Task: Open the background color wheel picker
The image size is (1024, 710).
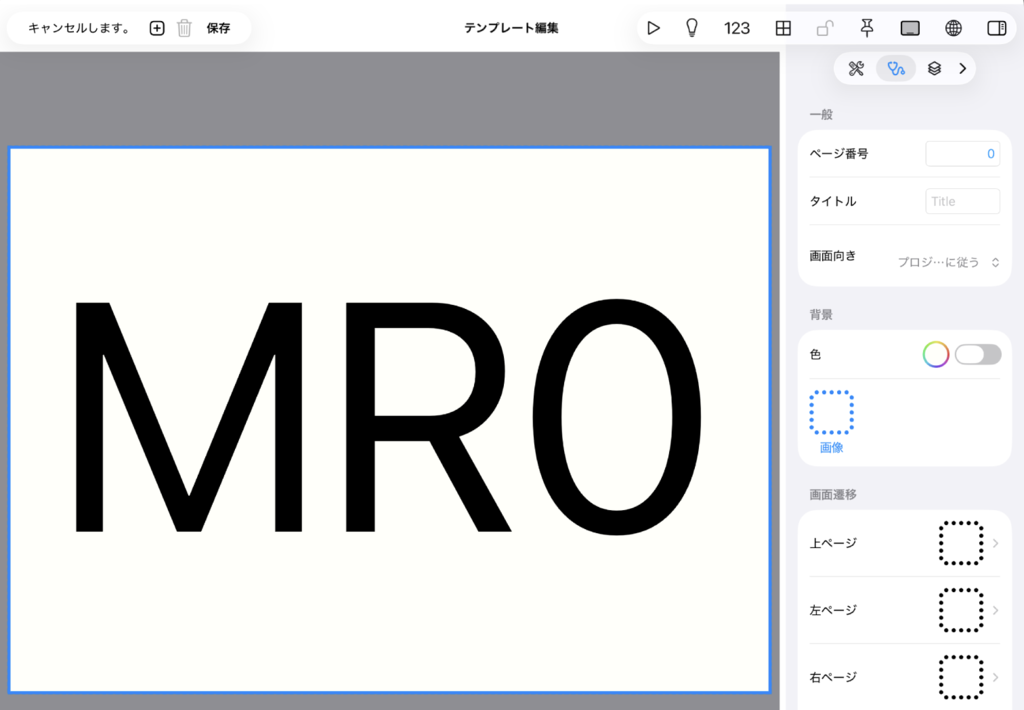Action: [935, 355]
